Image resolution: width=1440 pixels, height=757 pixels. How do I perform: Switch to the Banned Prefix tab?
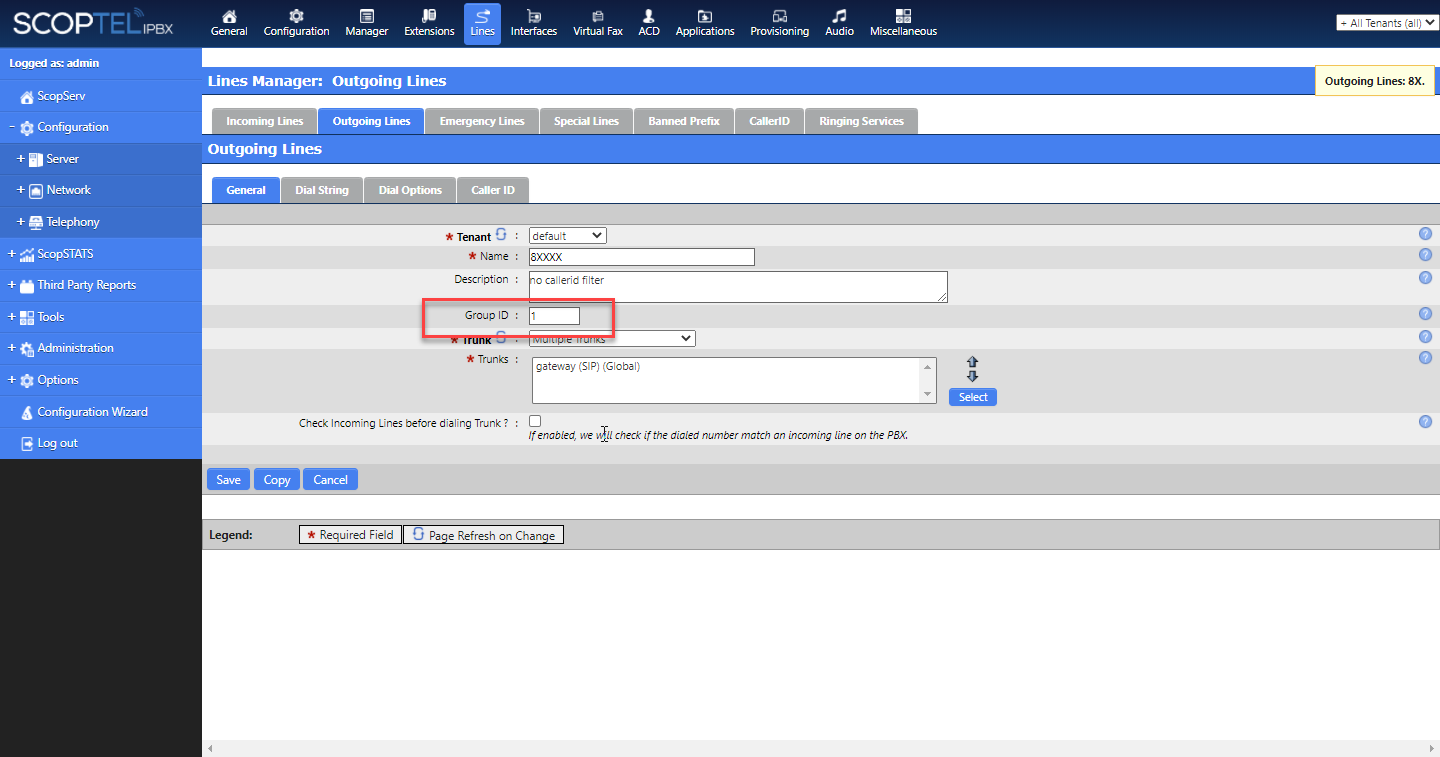[x=684, y=121]
